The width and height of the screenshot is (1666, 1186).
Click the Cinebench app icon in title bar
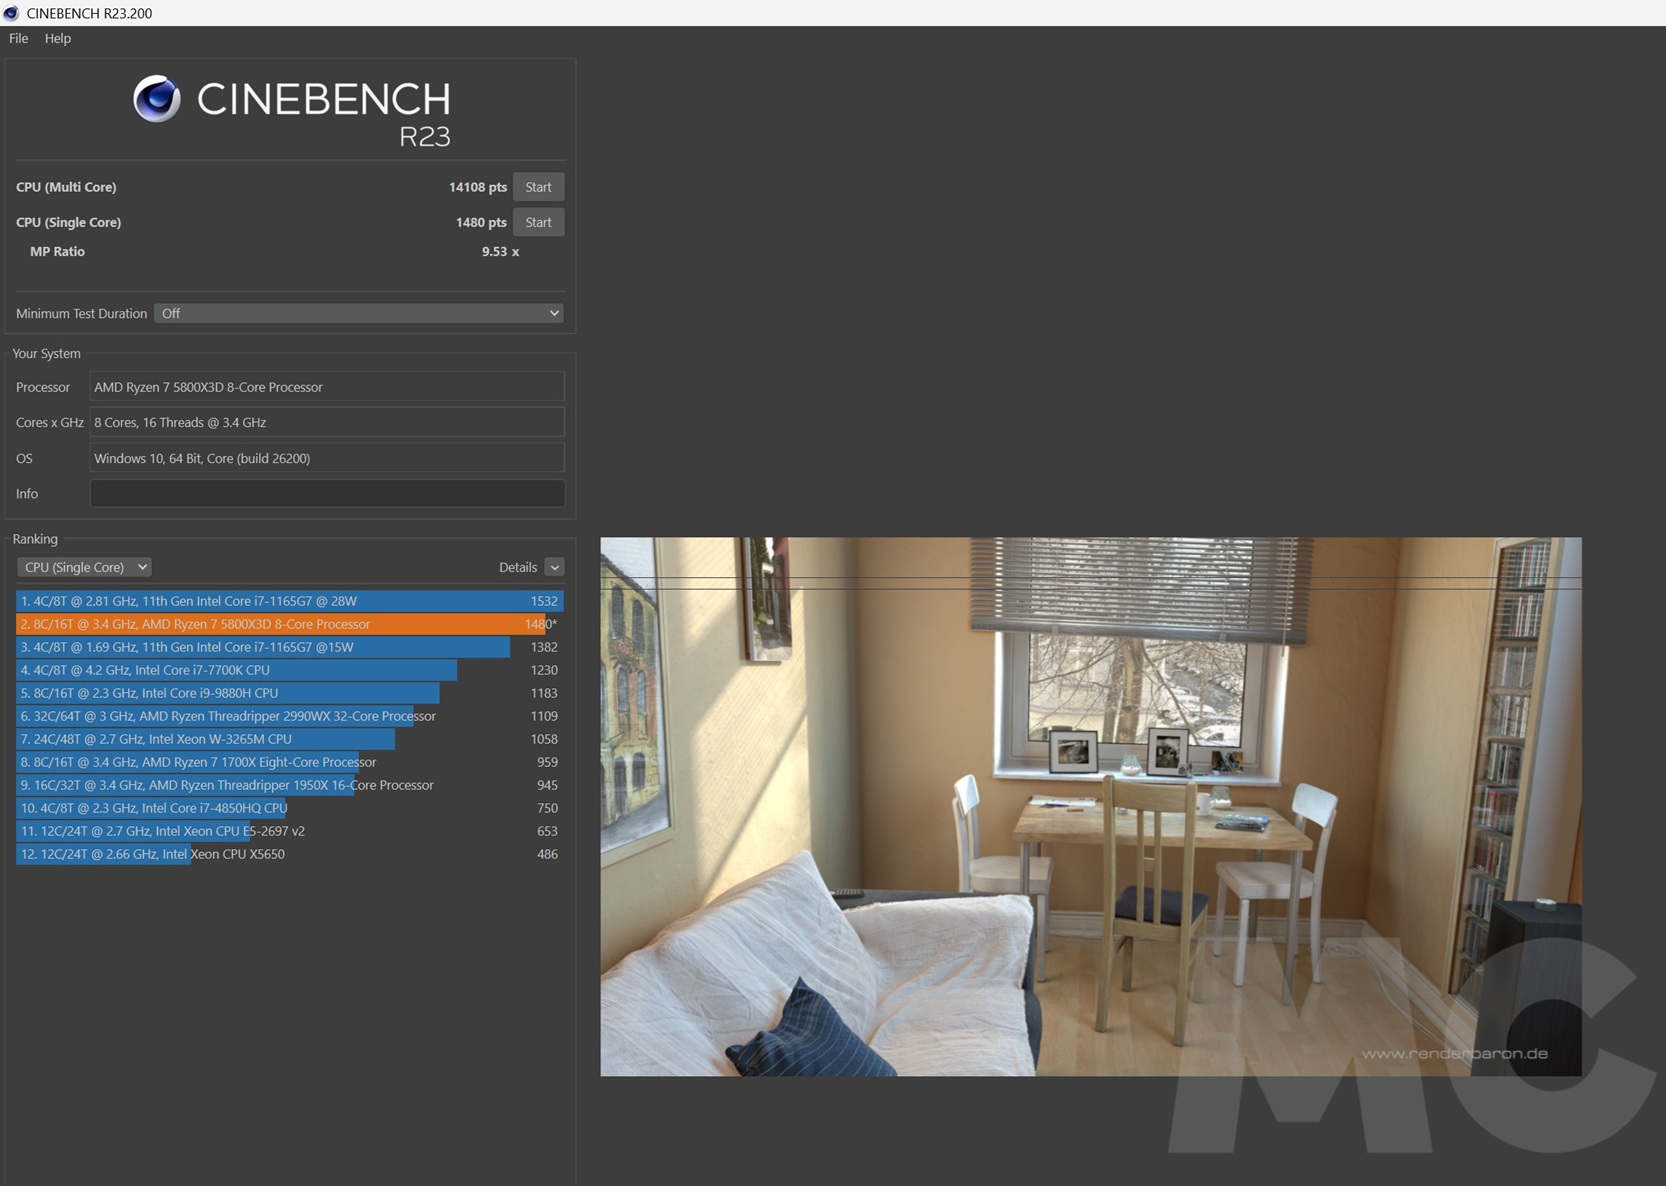click(x=11, y=13)
